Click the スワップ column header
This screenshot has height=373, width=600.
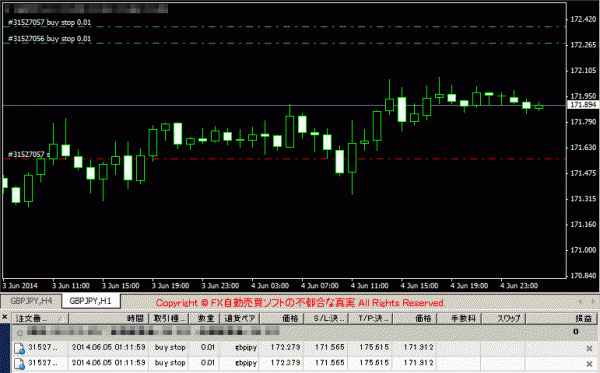pos(504,318)
